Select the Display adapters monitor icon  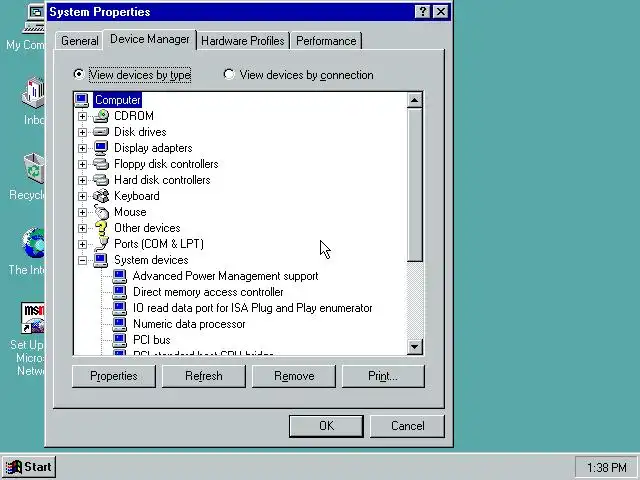coord(101,148)
